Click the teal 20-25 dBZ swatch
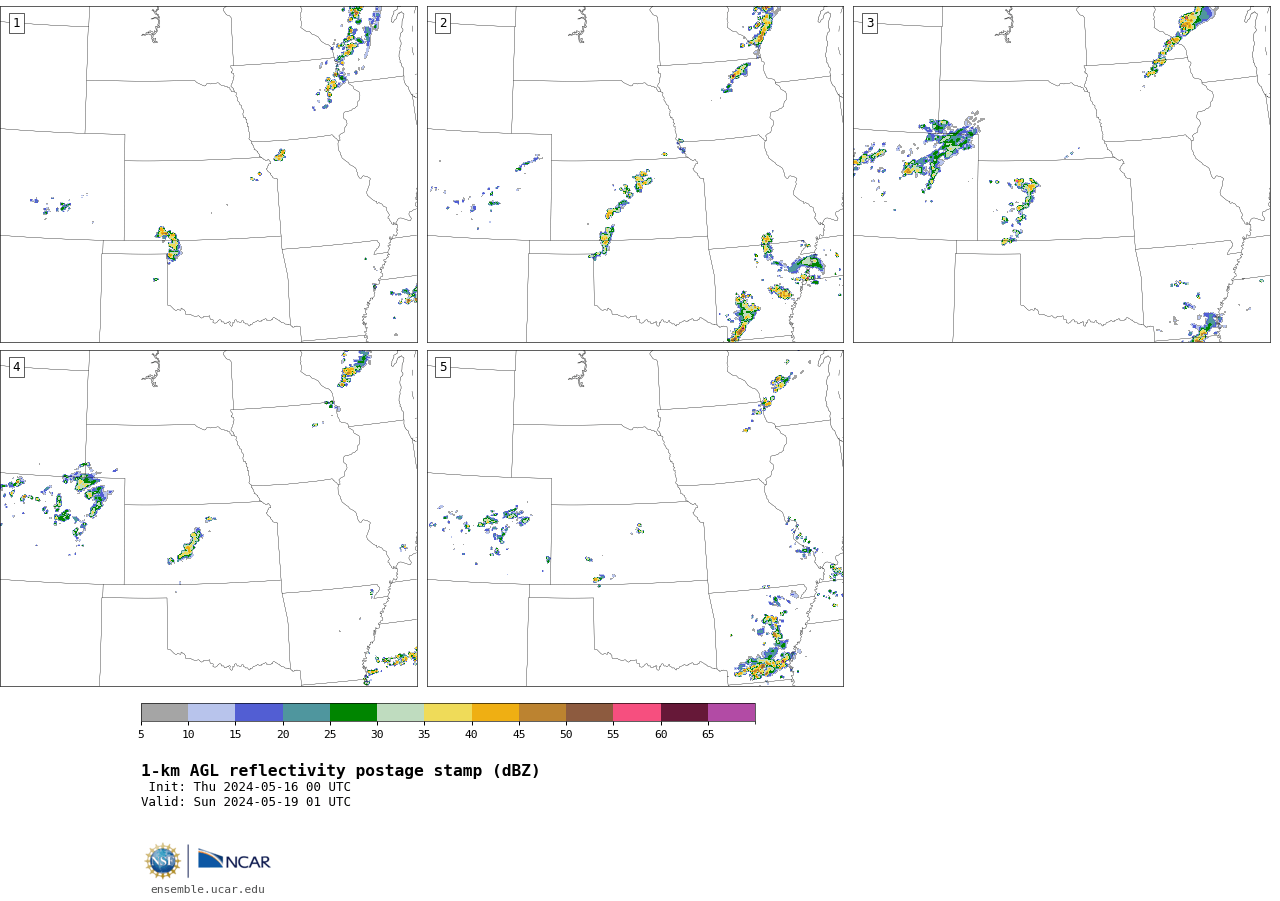The image size is (1280, 901). pyautogui.click(x=306, y=713)
